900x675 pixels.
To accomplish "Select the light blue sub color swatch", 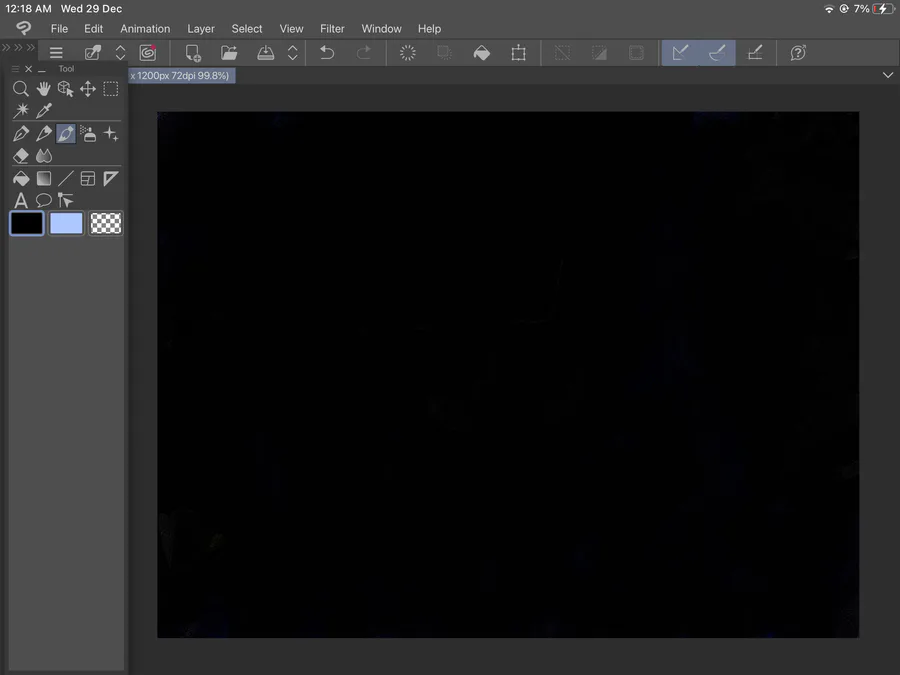I will (66, 223).
